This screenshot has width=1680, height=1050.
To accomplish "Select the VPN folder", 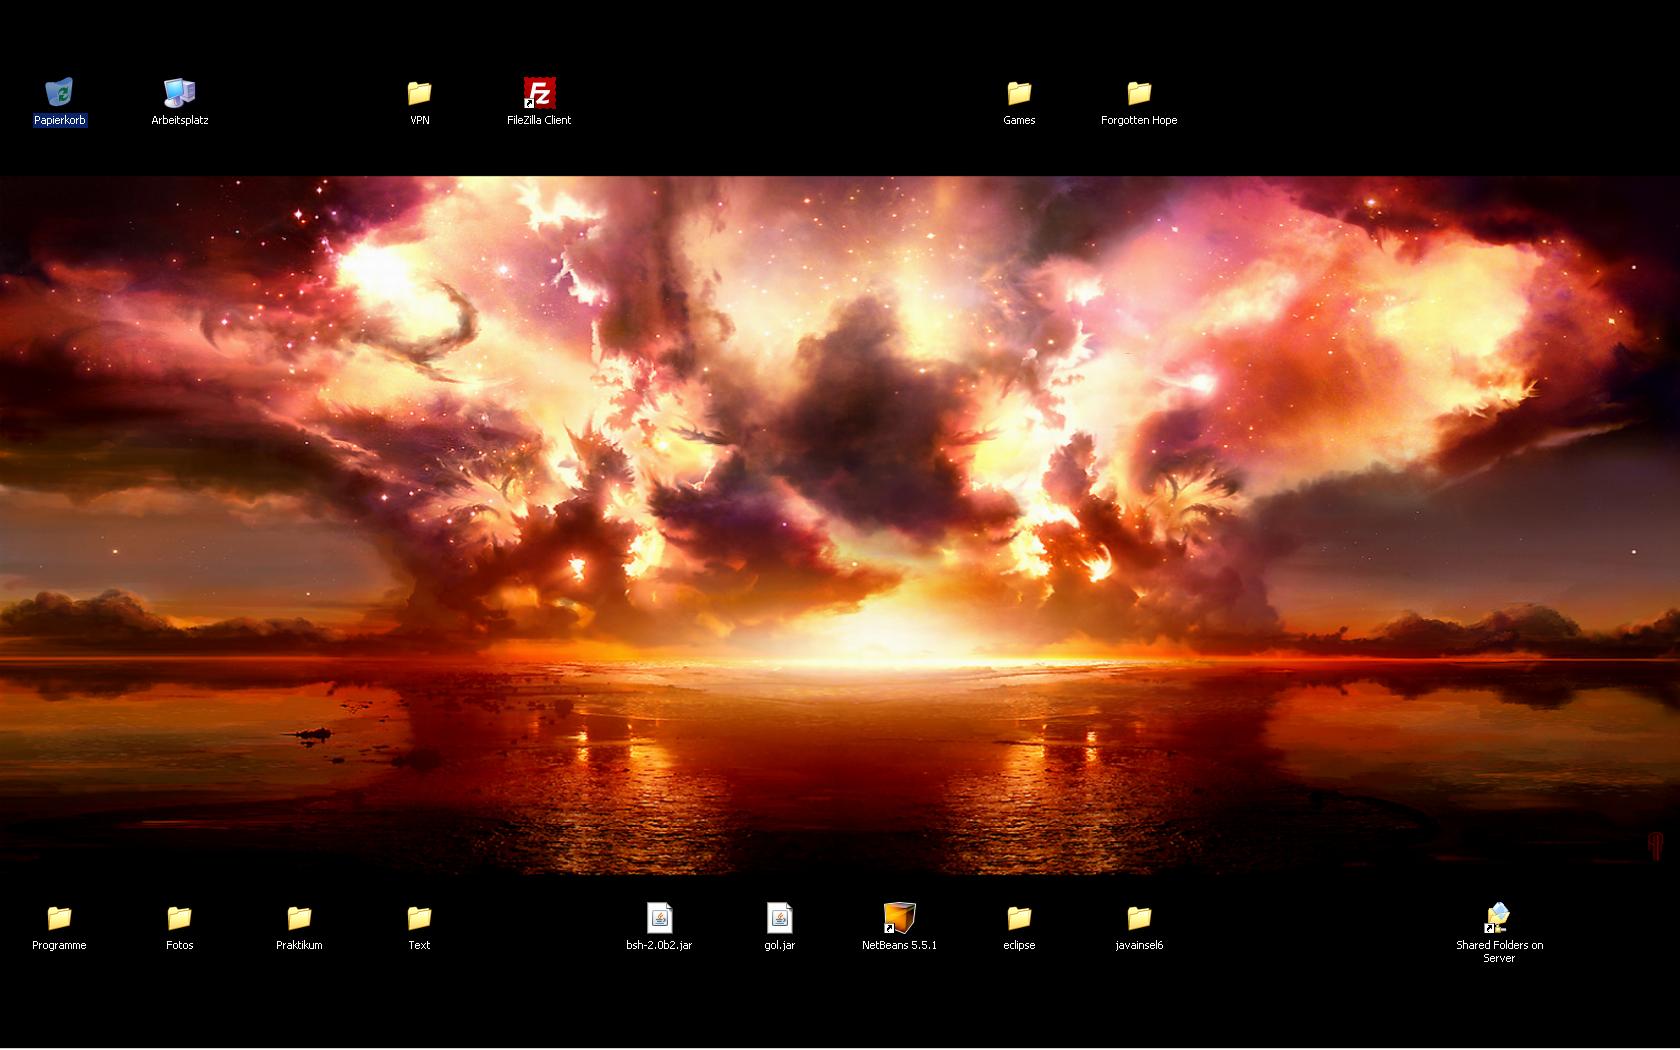I will 419,93.
